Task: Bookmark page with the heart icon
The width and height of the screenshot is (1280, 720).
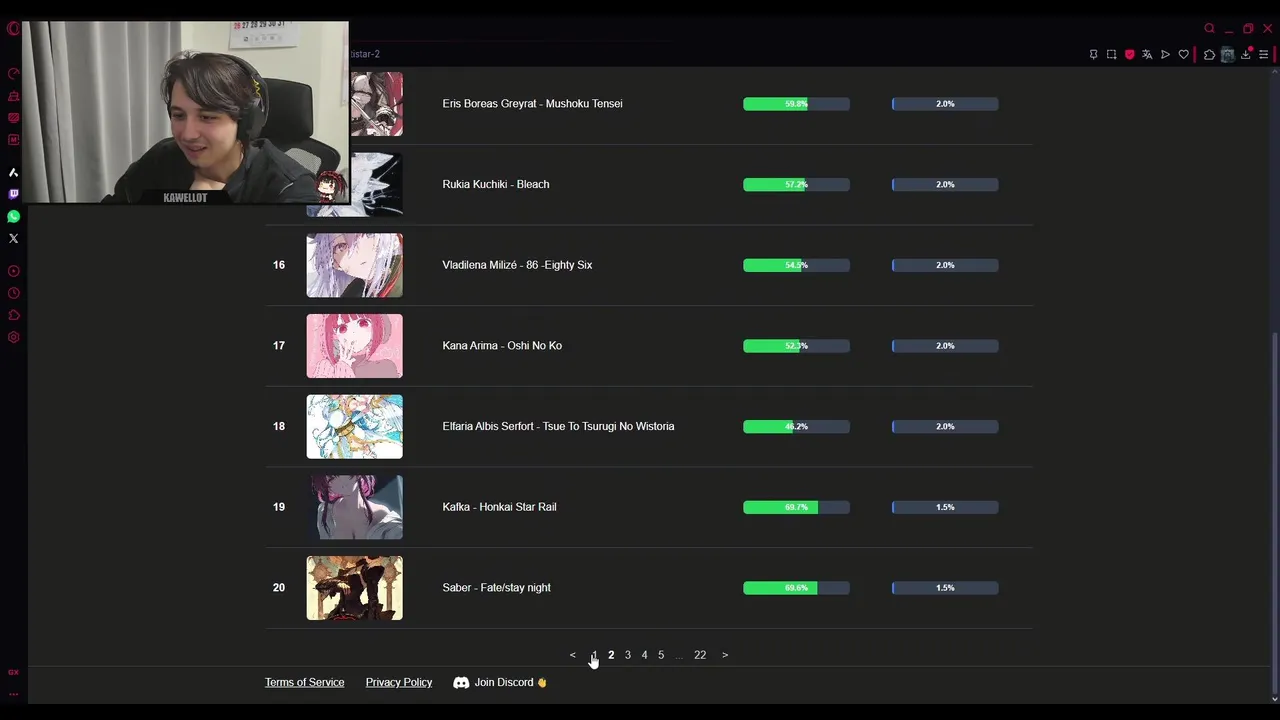Action: tap(1183, 54)
